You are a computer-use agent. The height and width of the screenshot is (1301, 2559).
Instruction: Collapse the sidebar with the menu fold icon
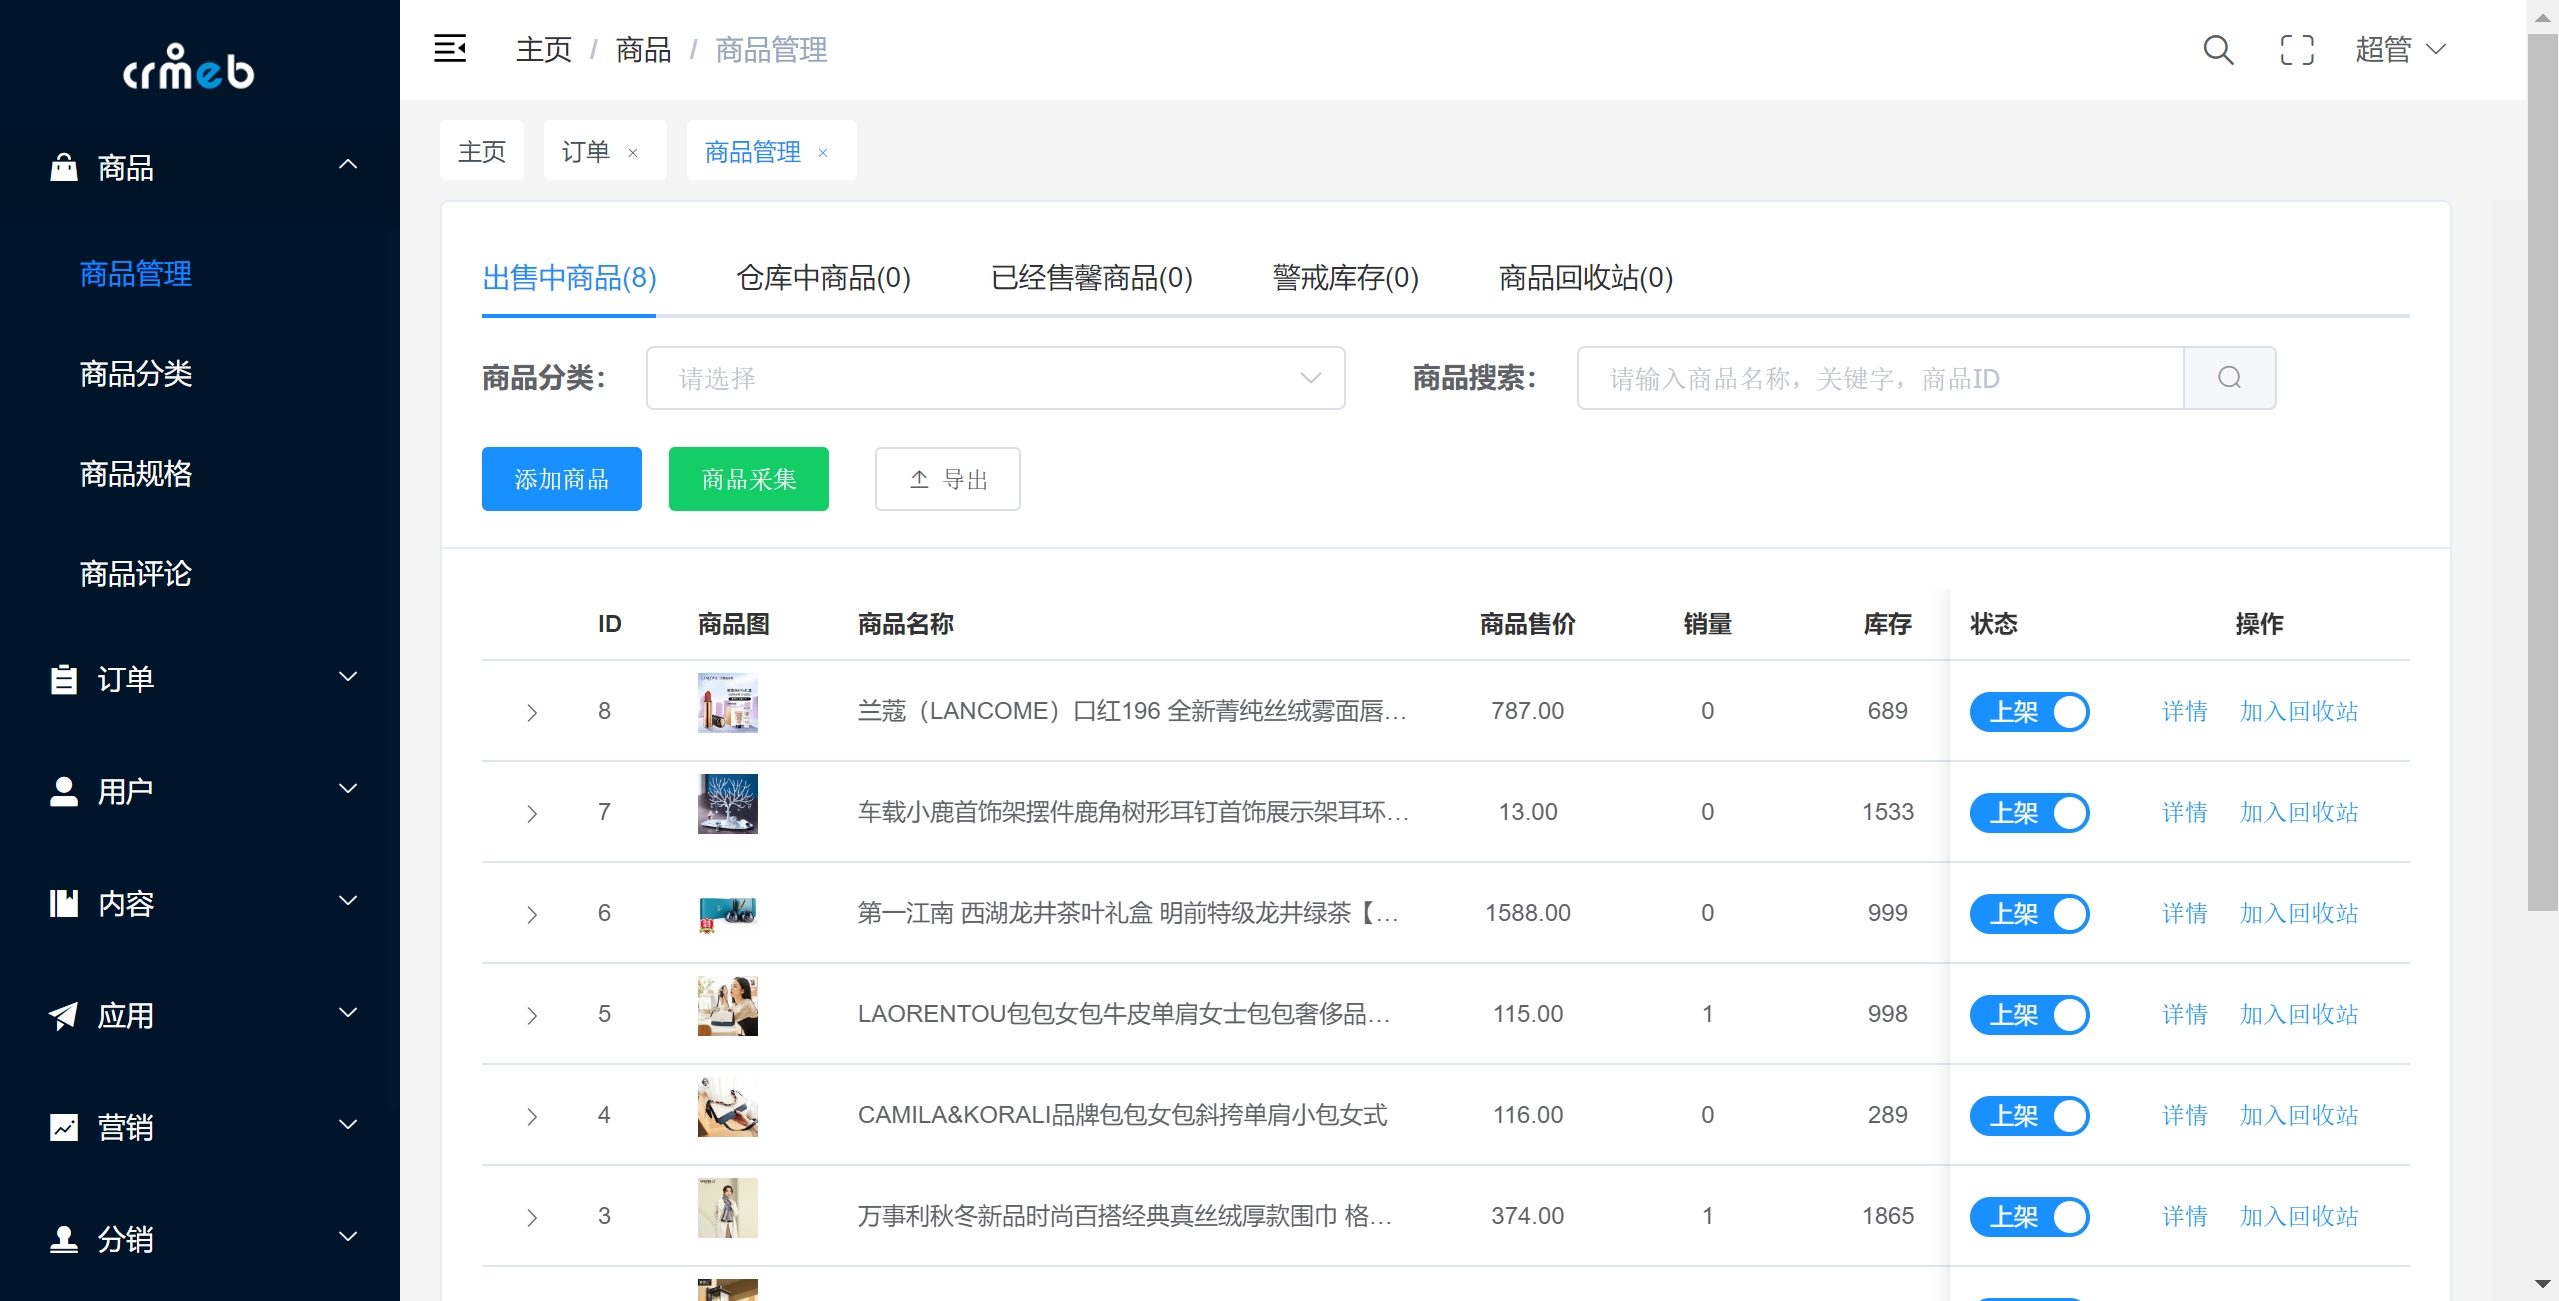450,48
